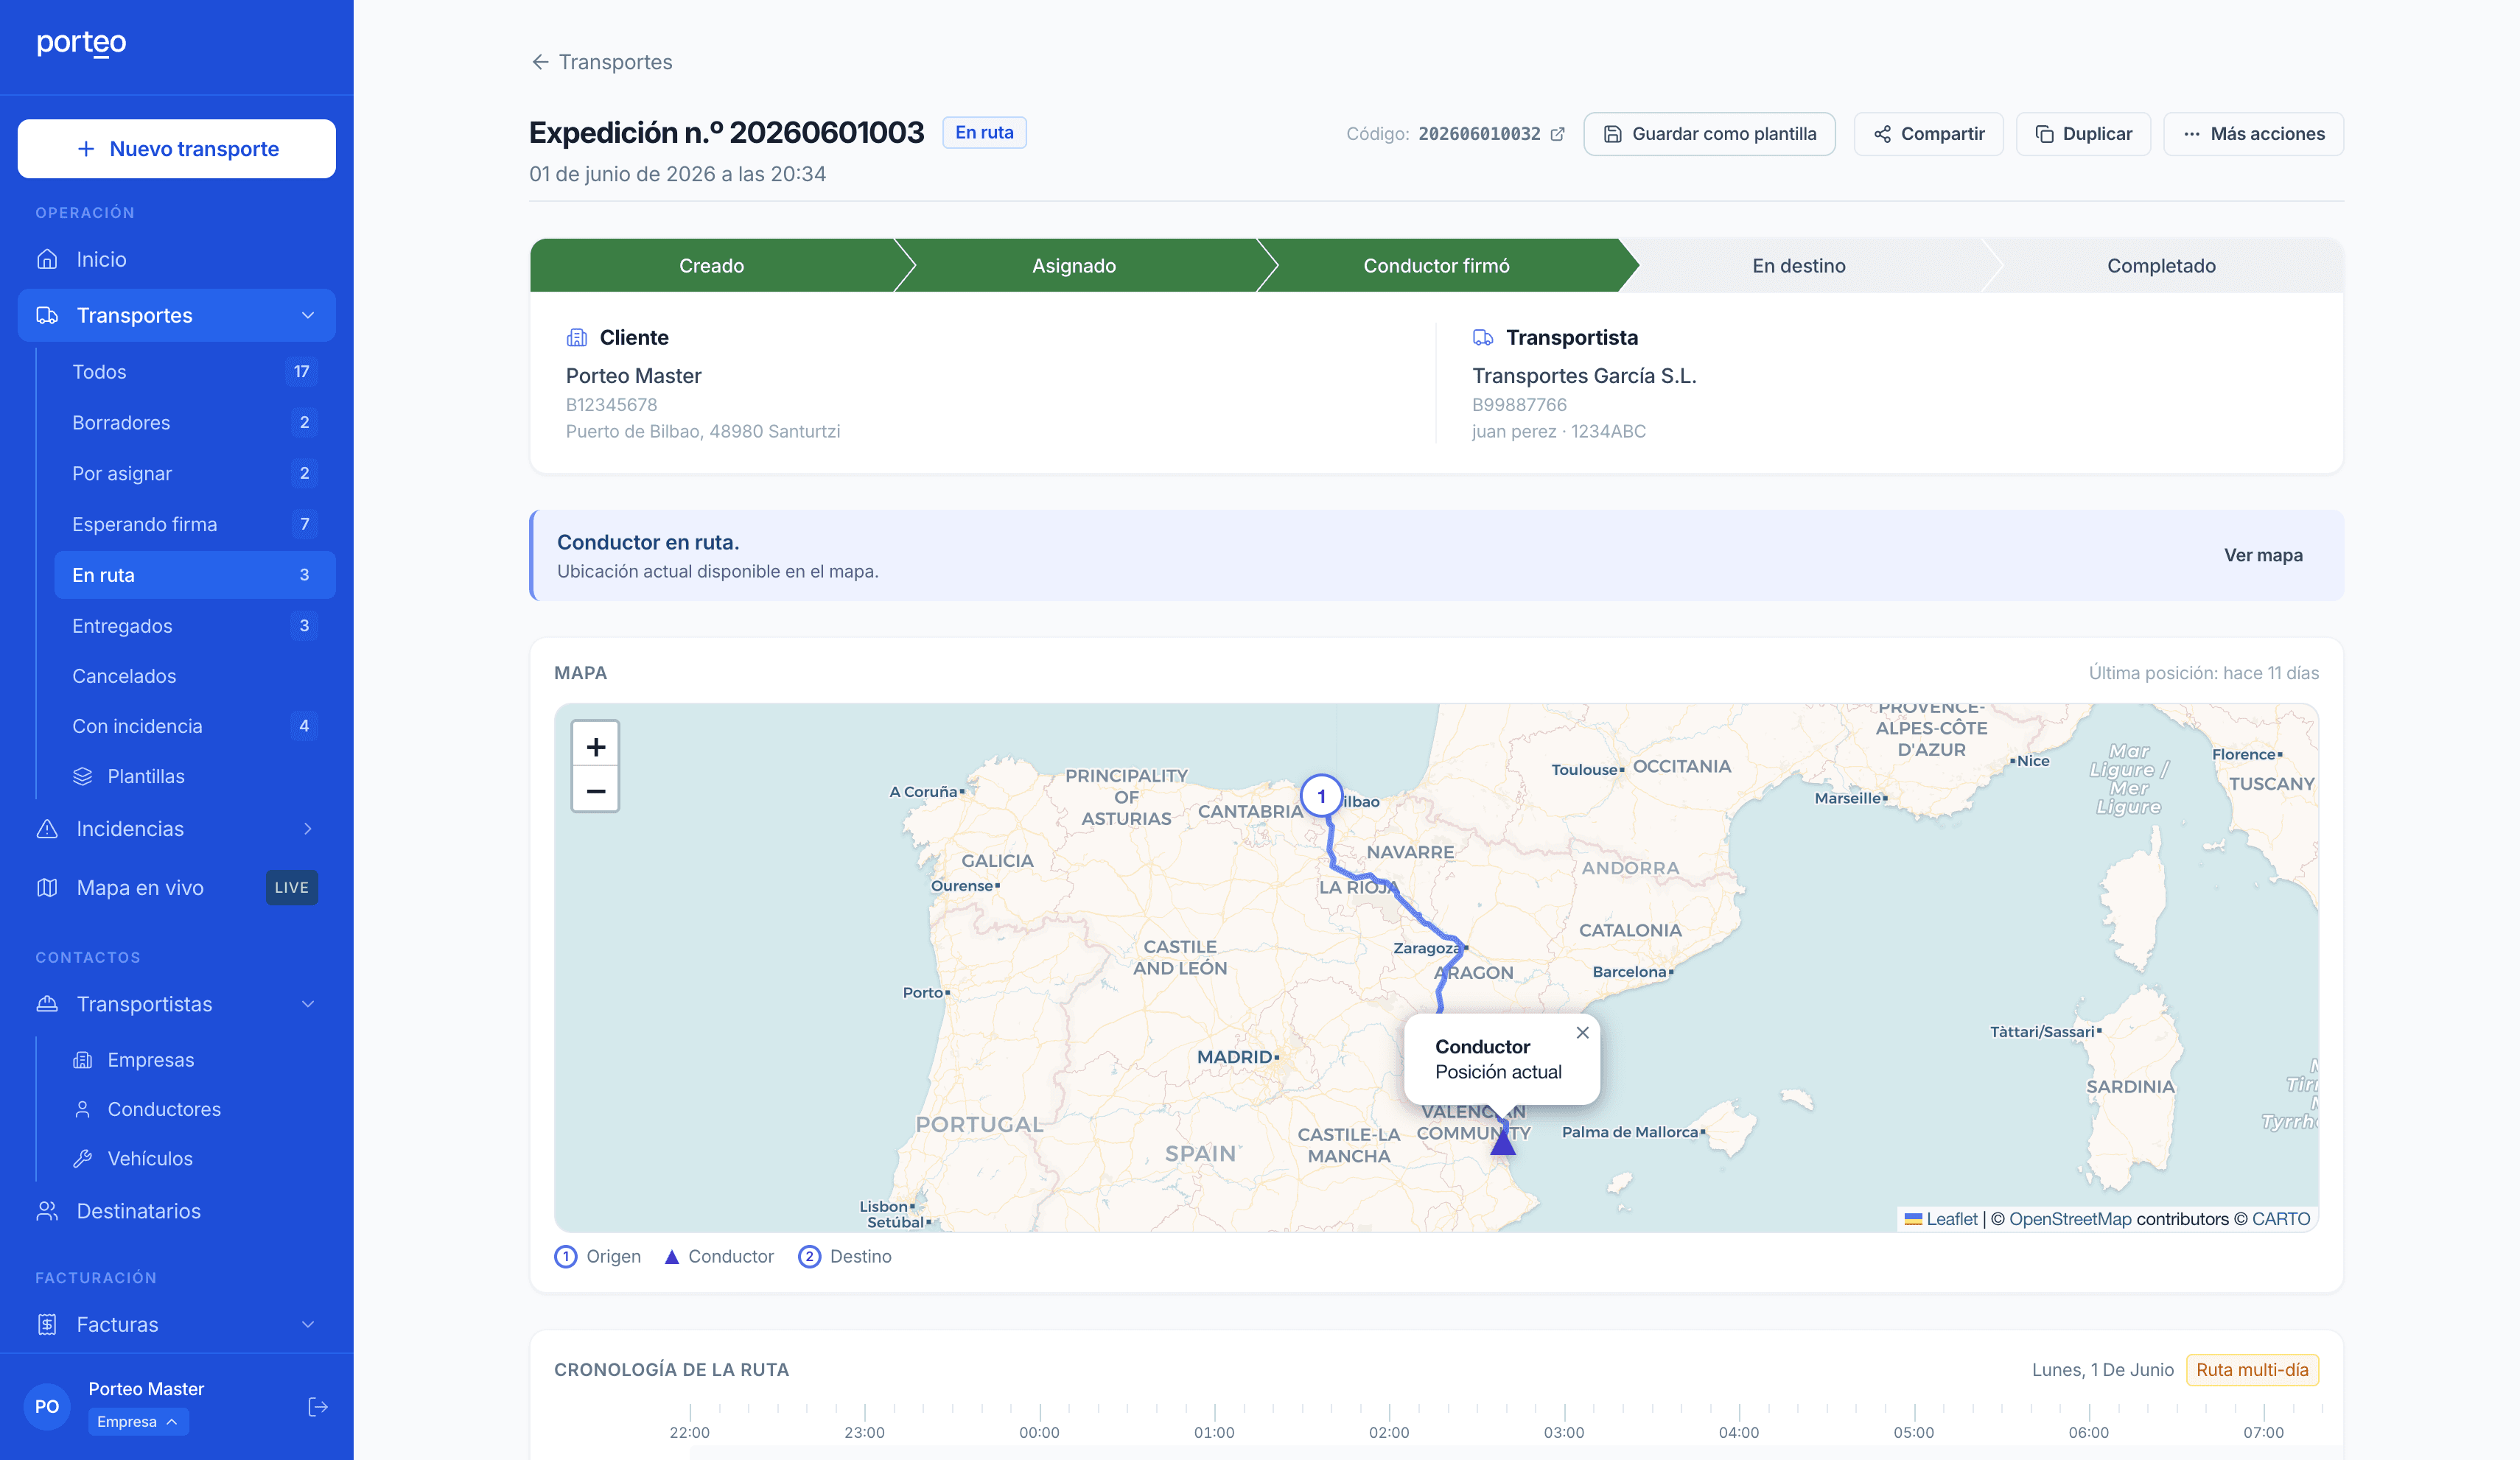
Task: Click the Ver mapa link
Action: pyautogui.click(x=2263, y=555)
